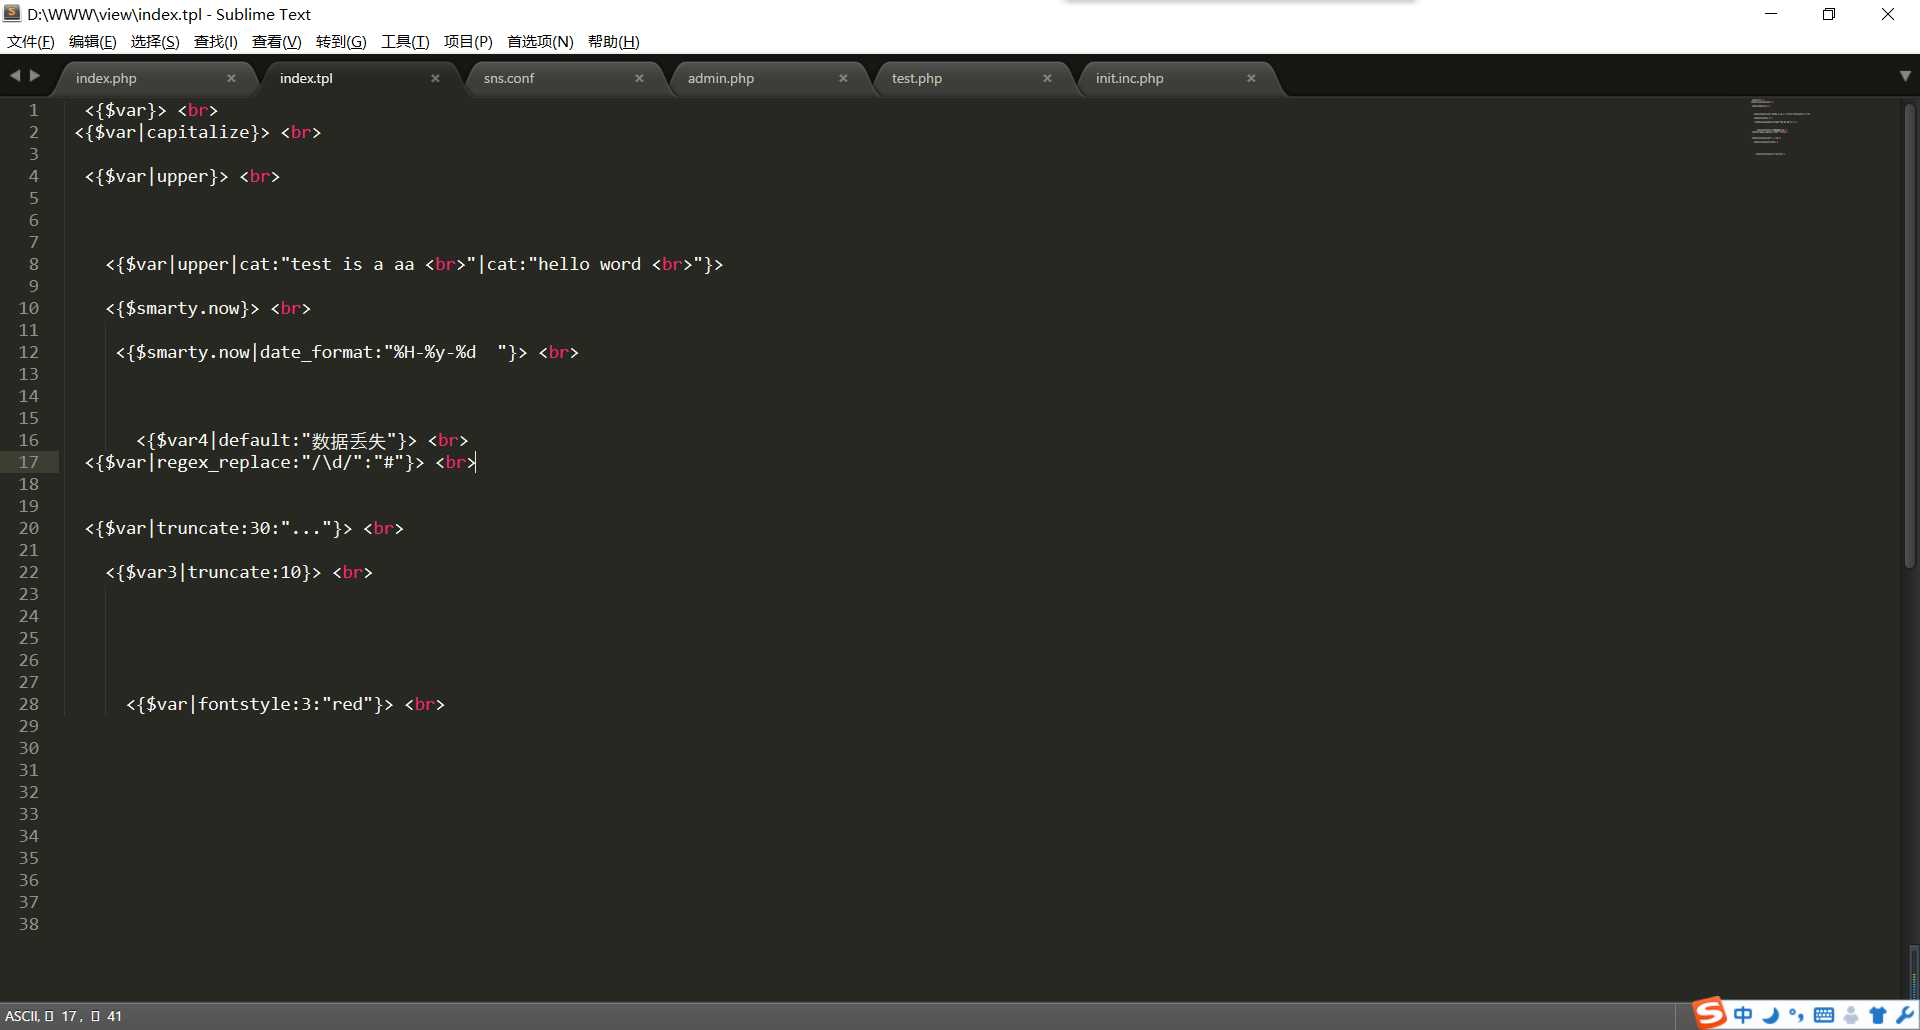Image resolution: width=1920 pixels, height=1030 pixels.
Task: Click the 数据丢失 default string
Action: point(348,441)
